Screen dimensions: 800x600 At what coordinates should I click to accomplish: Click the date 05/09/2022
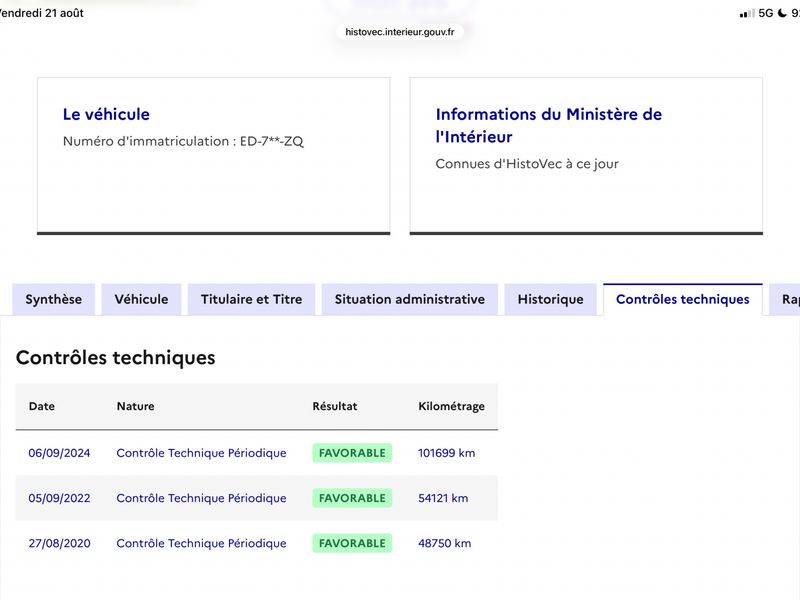click(59, 498)
